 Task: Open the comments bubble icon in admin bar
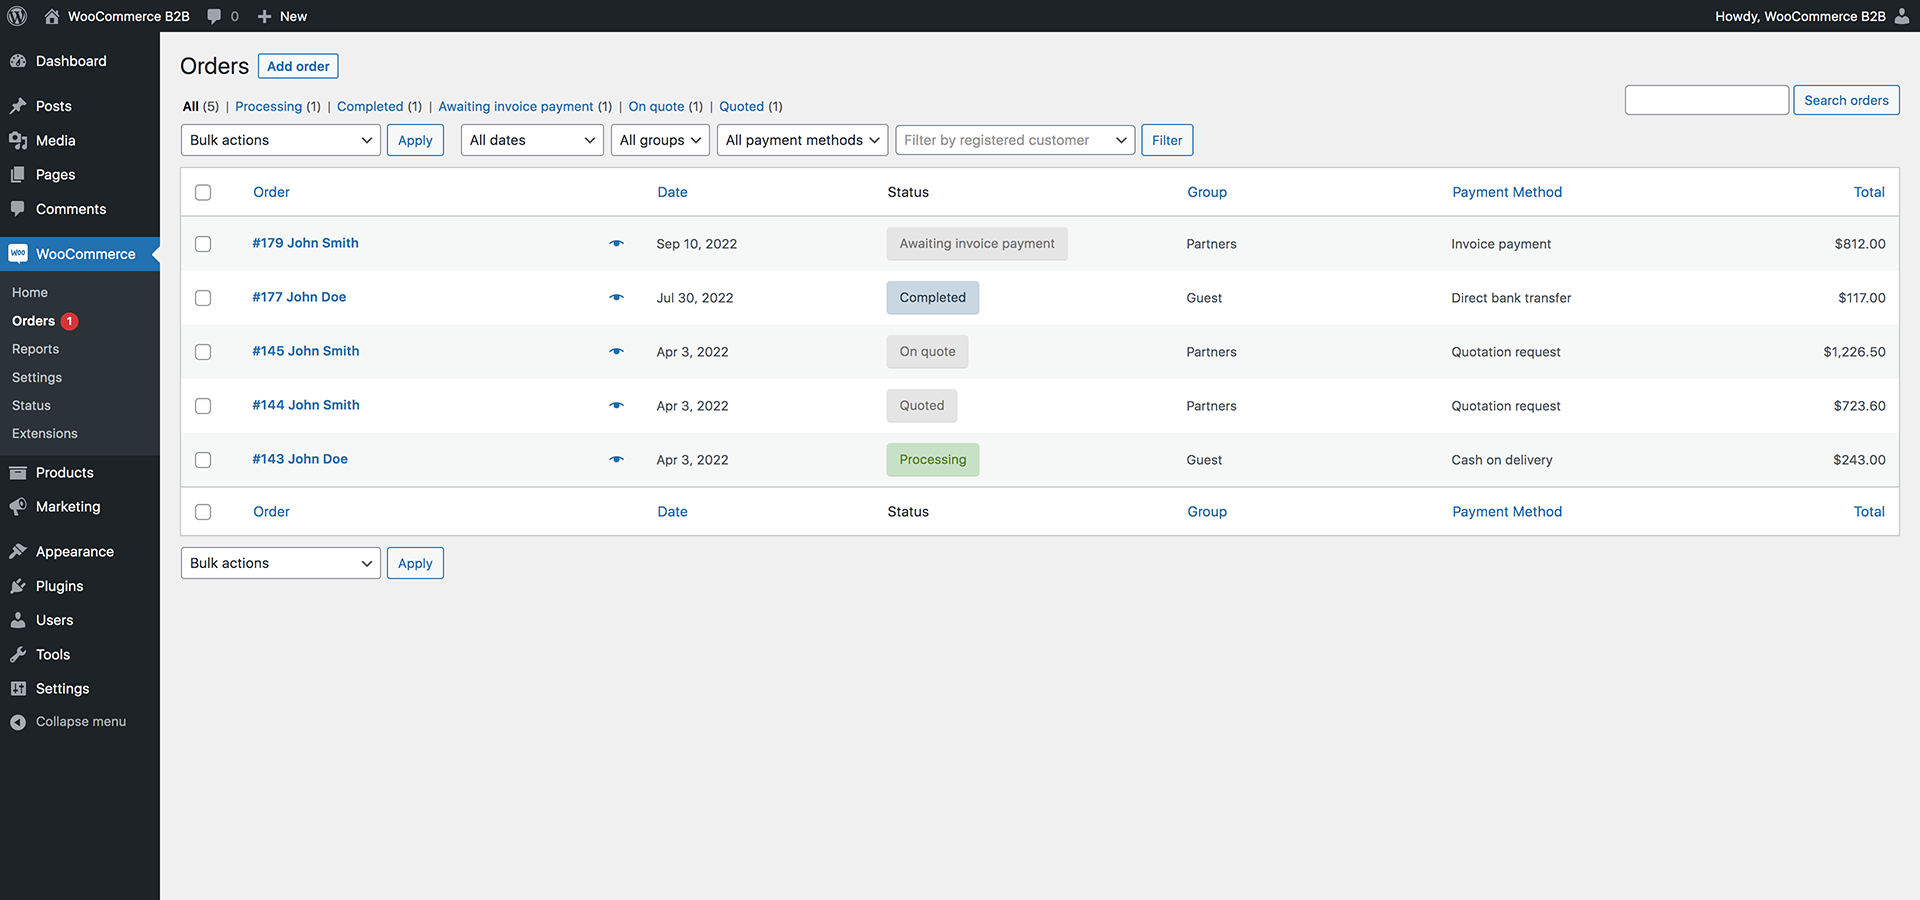click(214, 16)
